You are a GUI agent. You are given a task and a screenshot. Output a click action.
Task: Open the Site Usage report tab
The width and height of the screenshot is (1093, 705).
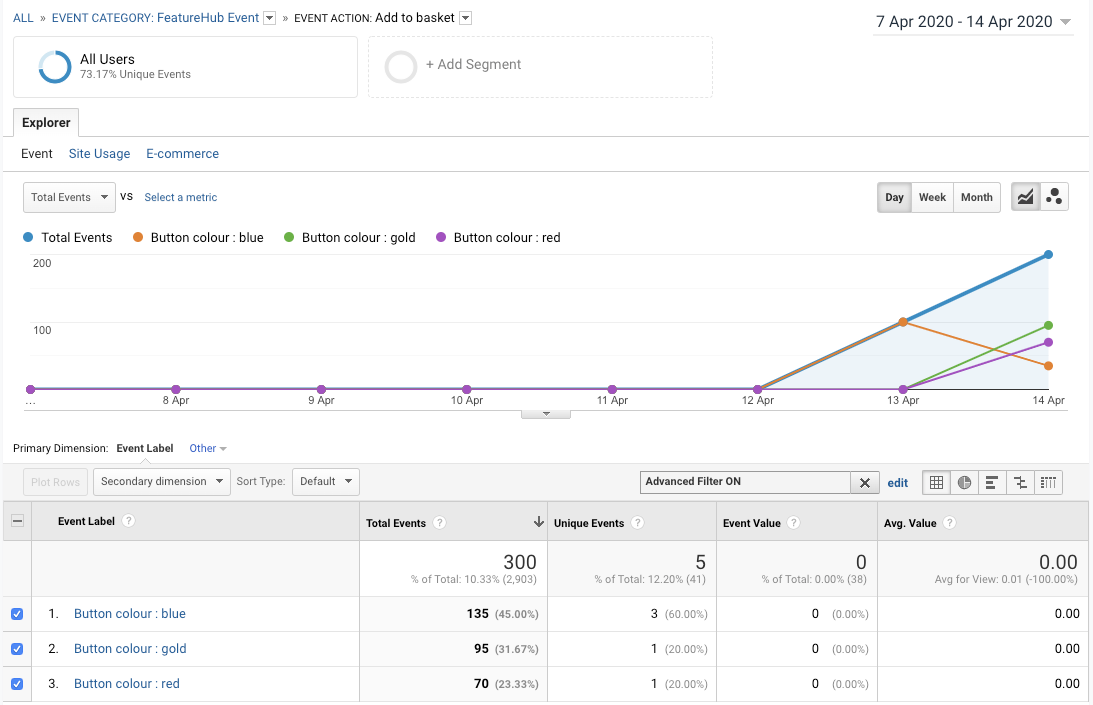[99, 153]
